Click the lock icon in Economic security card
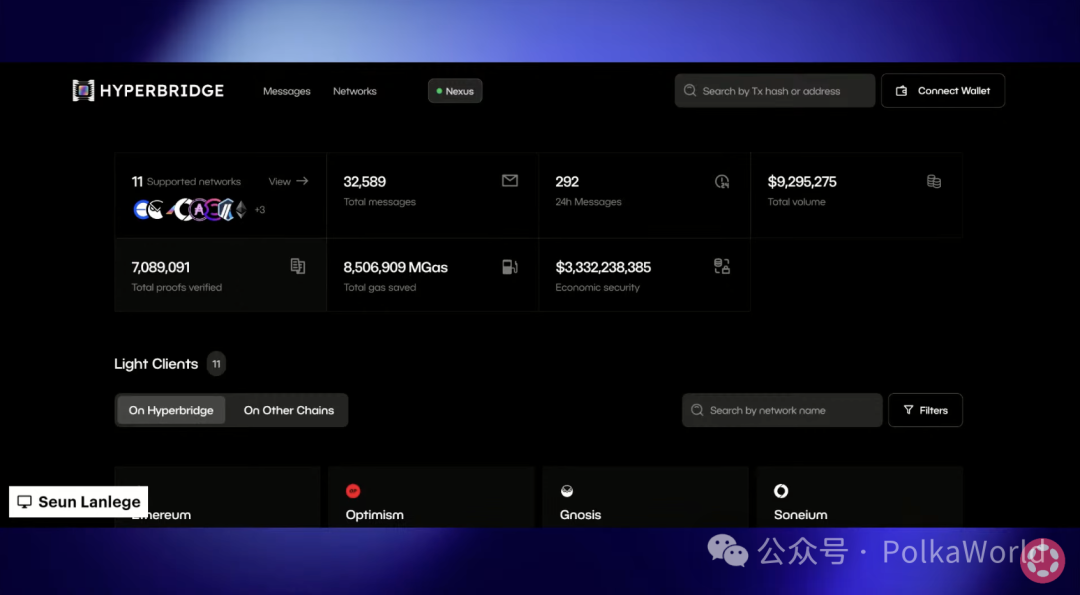Viewport: 1080px width, 595px height. (722, 266)
